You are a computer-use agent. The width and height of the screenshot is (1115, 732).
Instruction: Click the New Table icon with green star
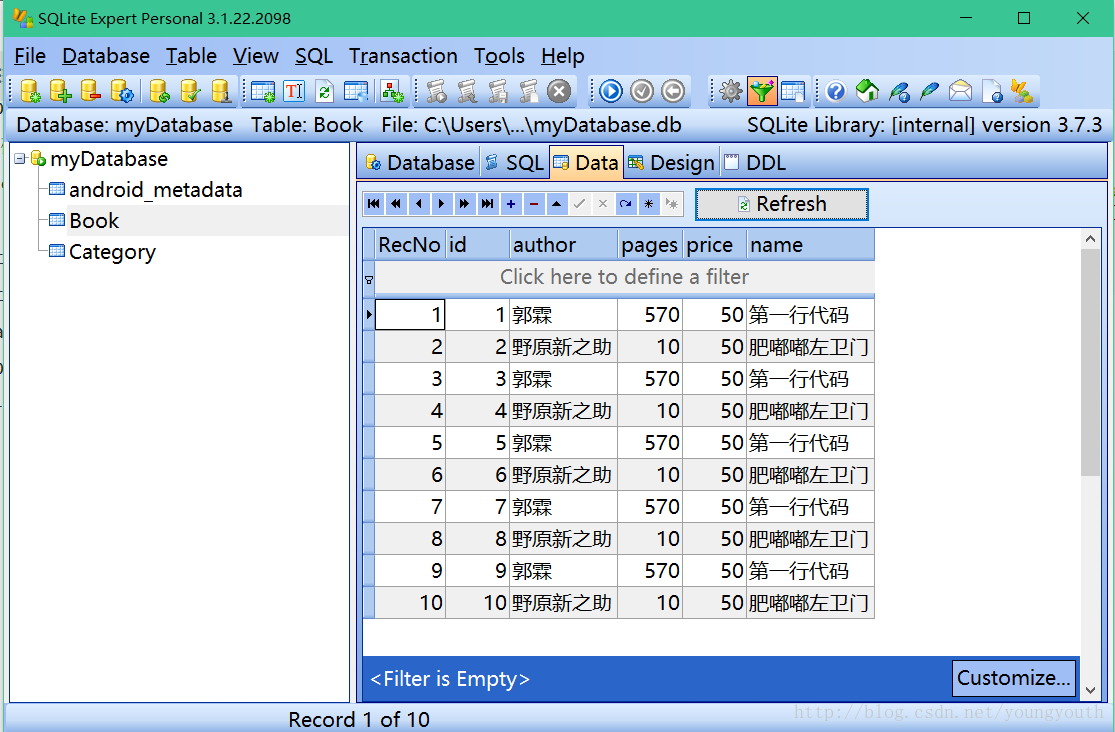click(x=262, y=91)
